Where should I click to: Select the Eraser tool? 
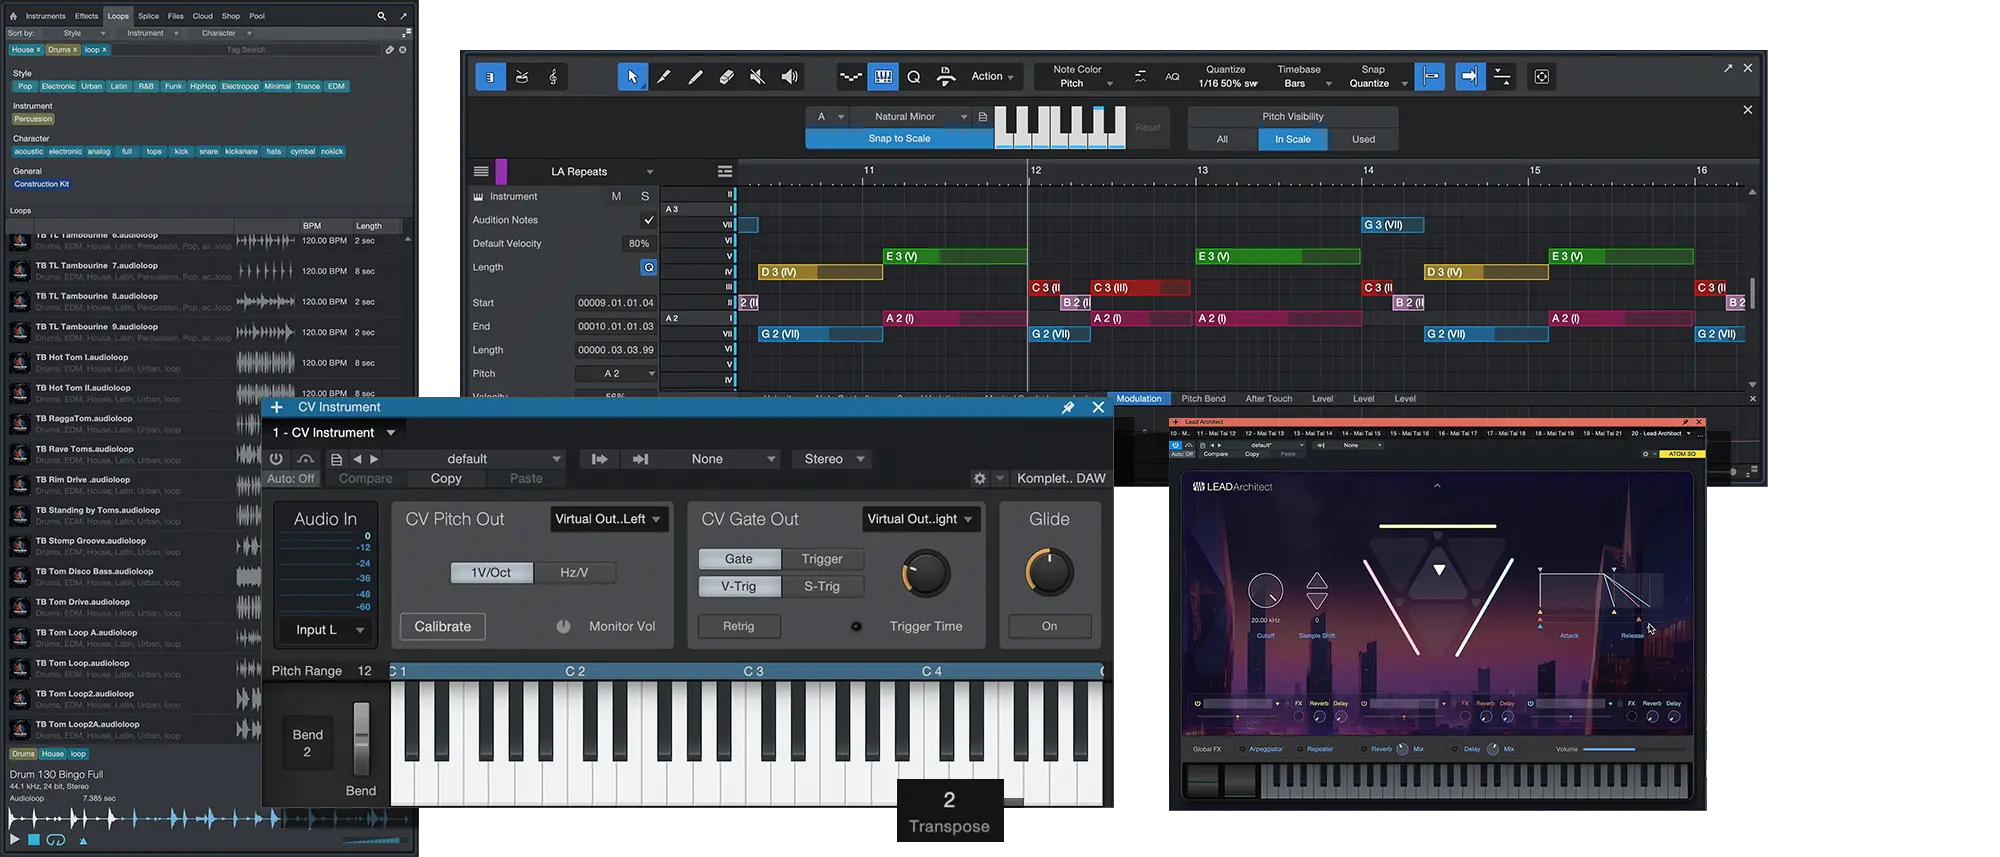tap(727, 77)
